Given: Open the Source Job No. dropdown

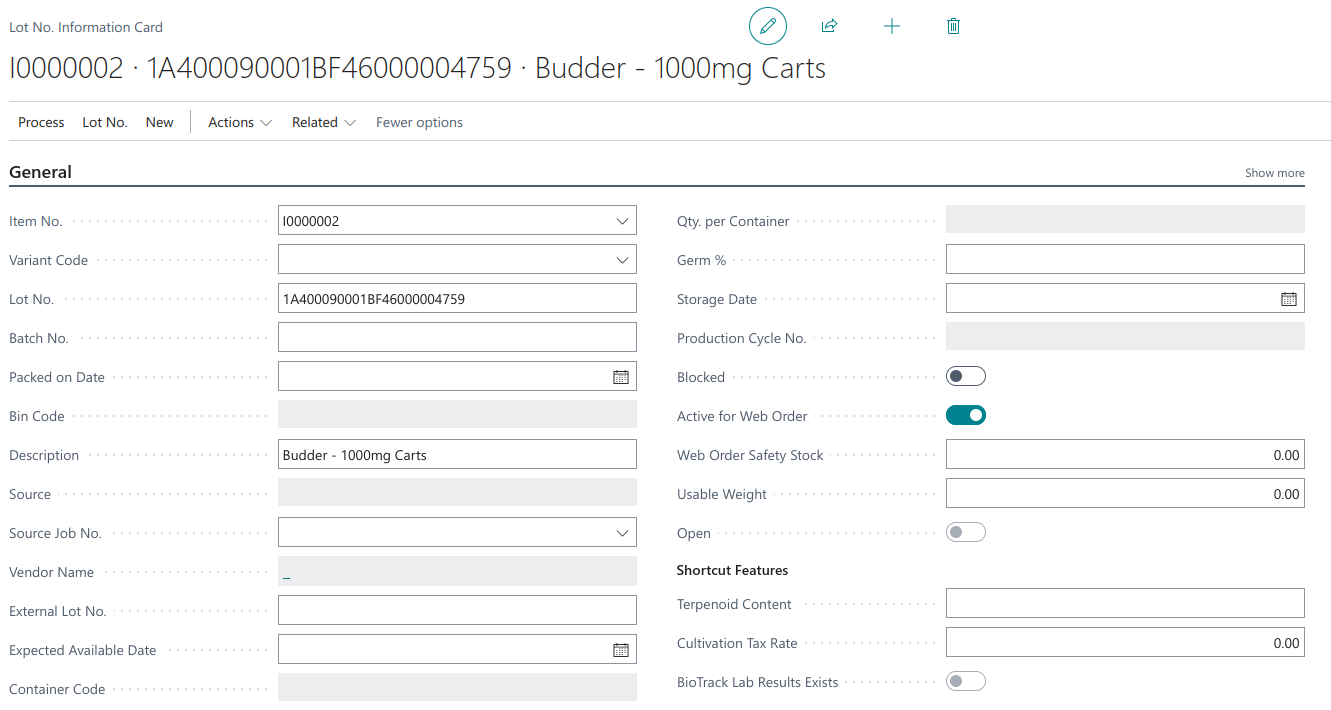Looking at the screenshot, I should tap(621, 533).
